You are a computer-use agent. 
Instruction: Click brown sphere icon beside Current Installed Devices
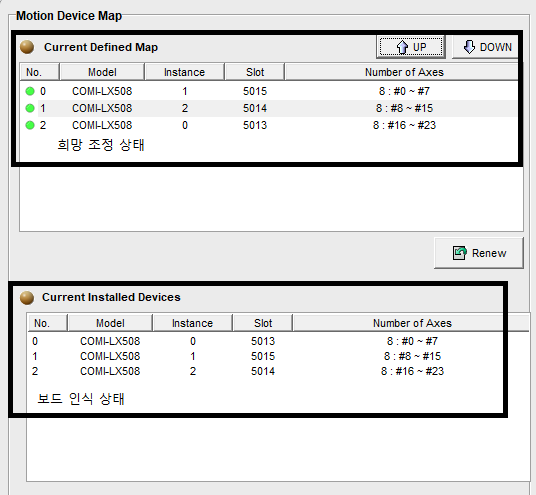pyautogui.click(x=27, y=298)
